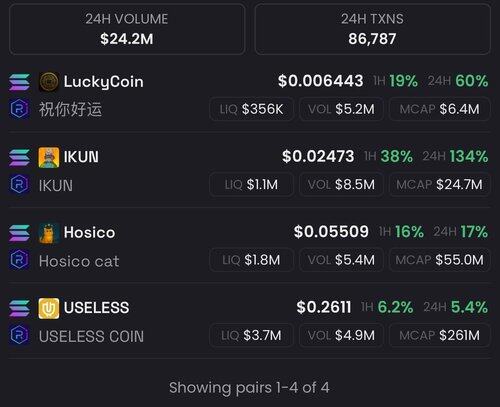Click the Hosico 24H 17% change
Image resolution: width=500 pixels, height=407 pixels.
[x=461, y=232]
